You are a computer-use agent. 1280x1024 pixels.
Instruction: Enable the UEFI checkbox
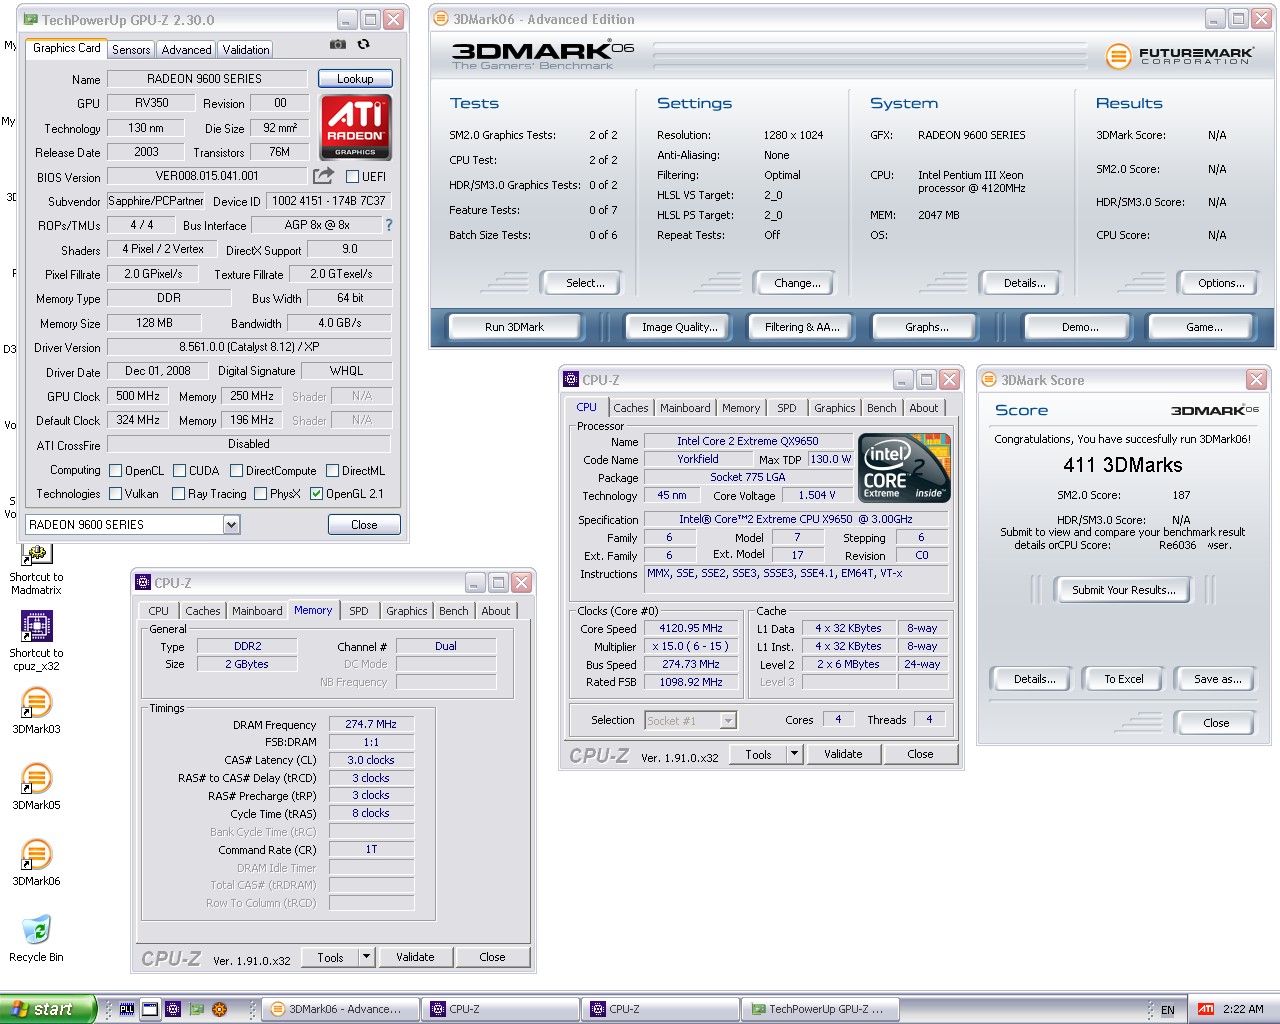click(352, 176)
